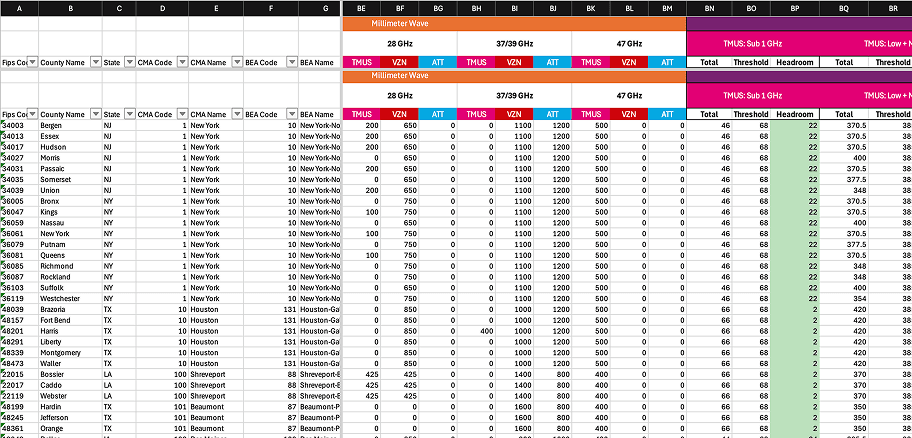The width and height of the screenshot is (912, 438).
Task: Click the Montgomery county cell
Action: click(x=70, y=352)
